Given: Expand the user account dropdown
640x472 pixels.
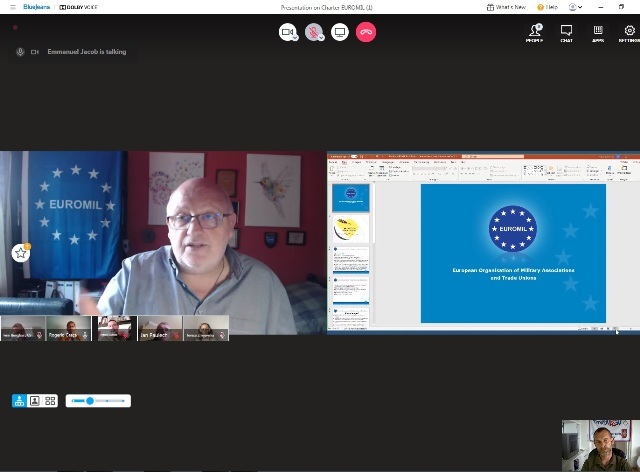Looking at the screenshot, I should click(x=576, y=7).
